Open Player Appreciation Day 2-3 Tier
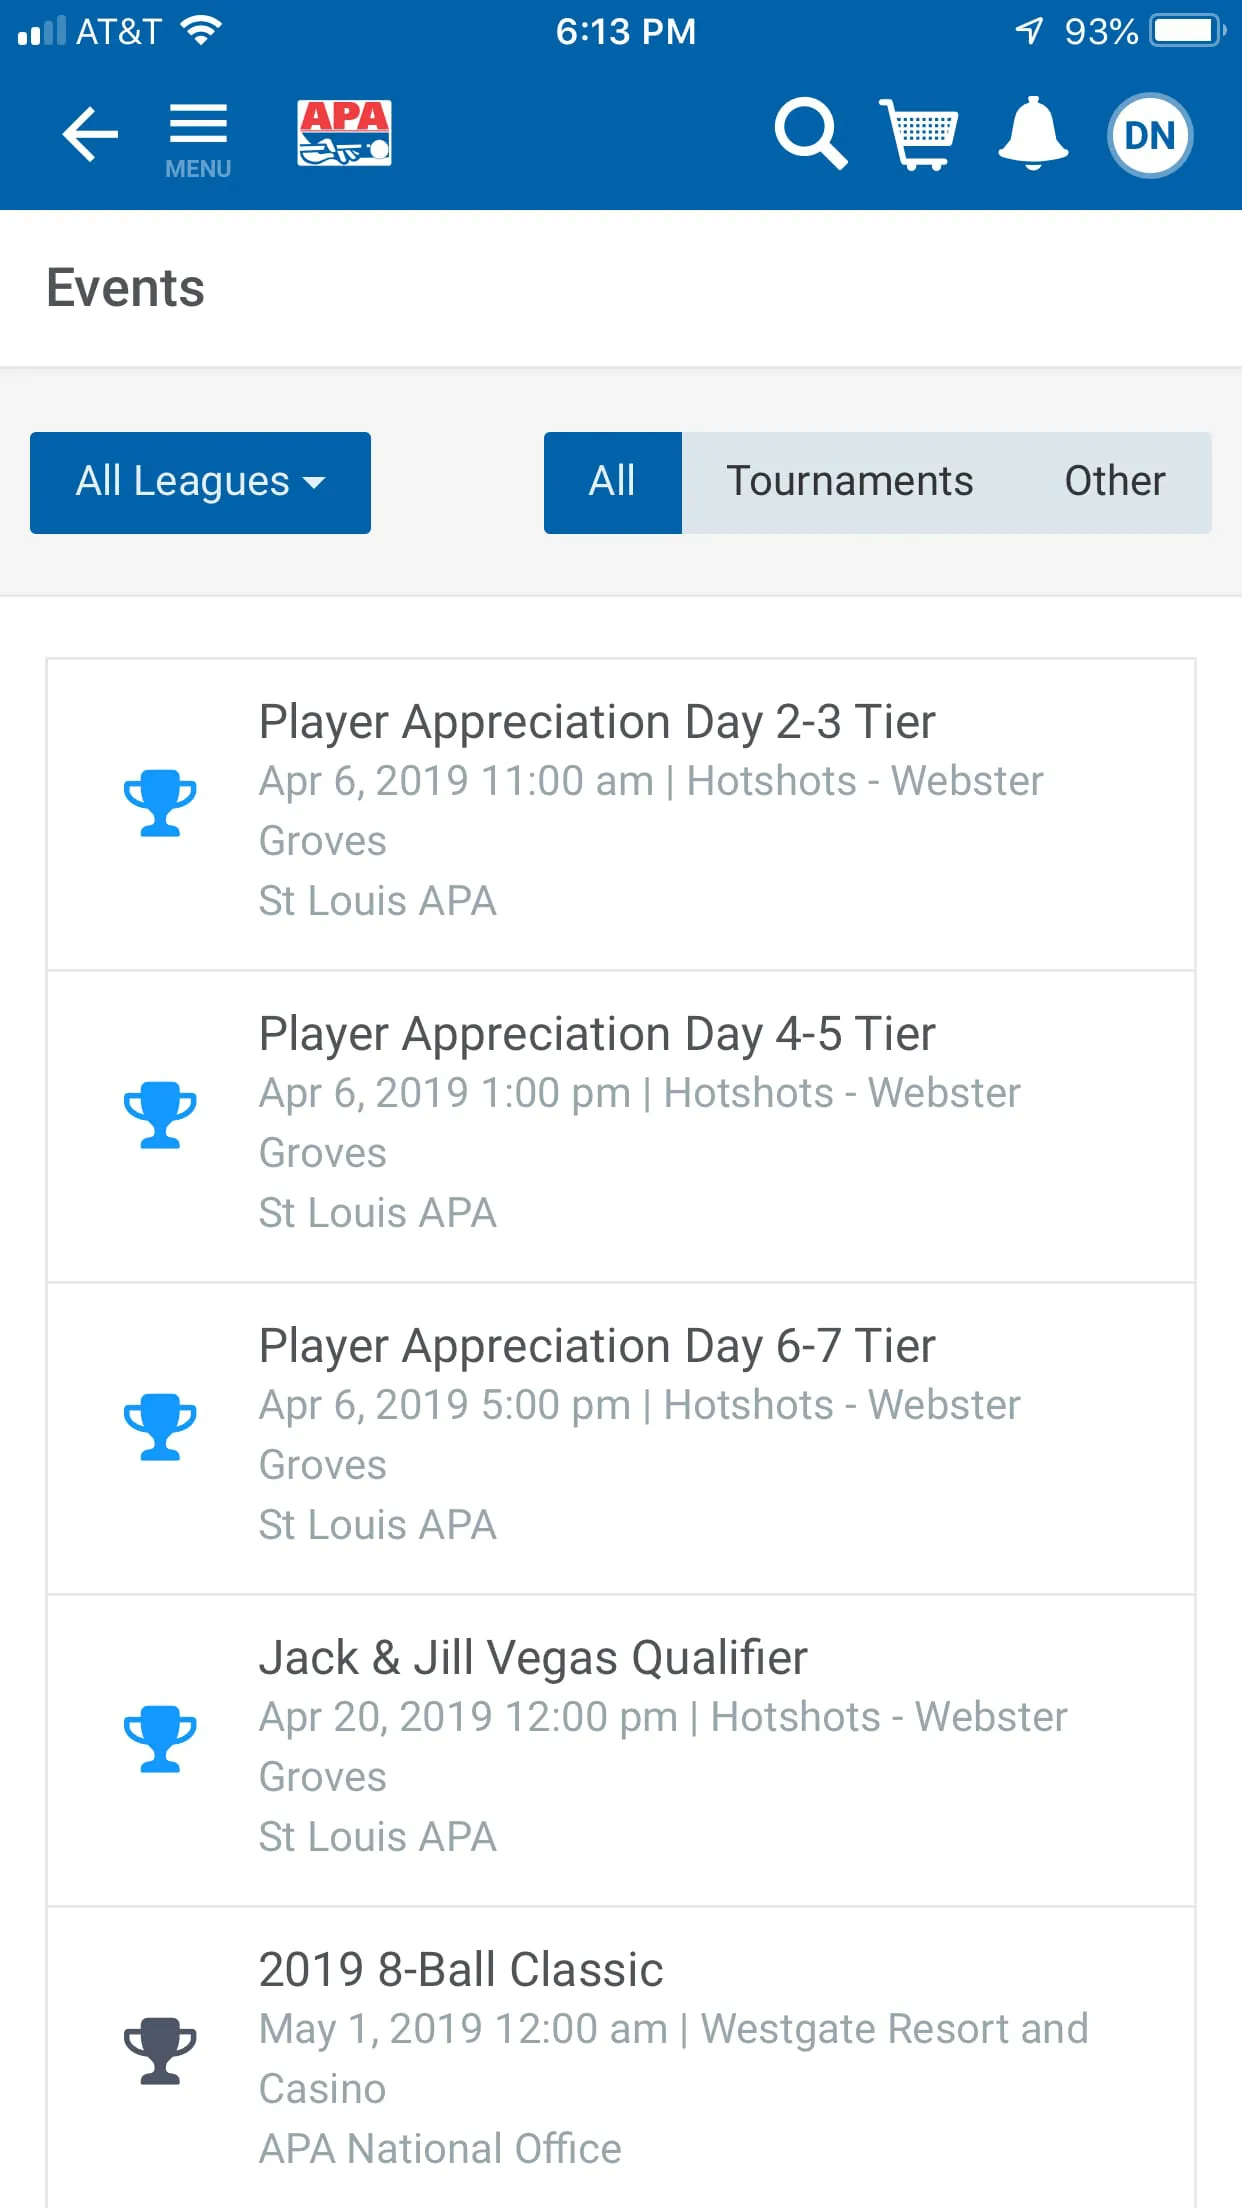Viewport: 1242px width, 2208px height. pos(597,722)
